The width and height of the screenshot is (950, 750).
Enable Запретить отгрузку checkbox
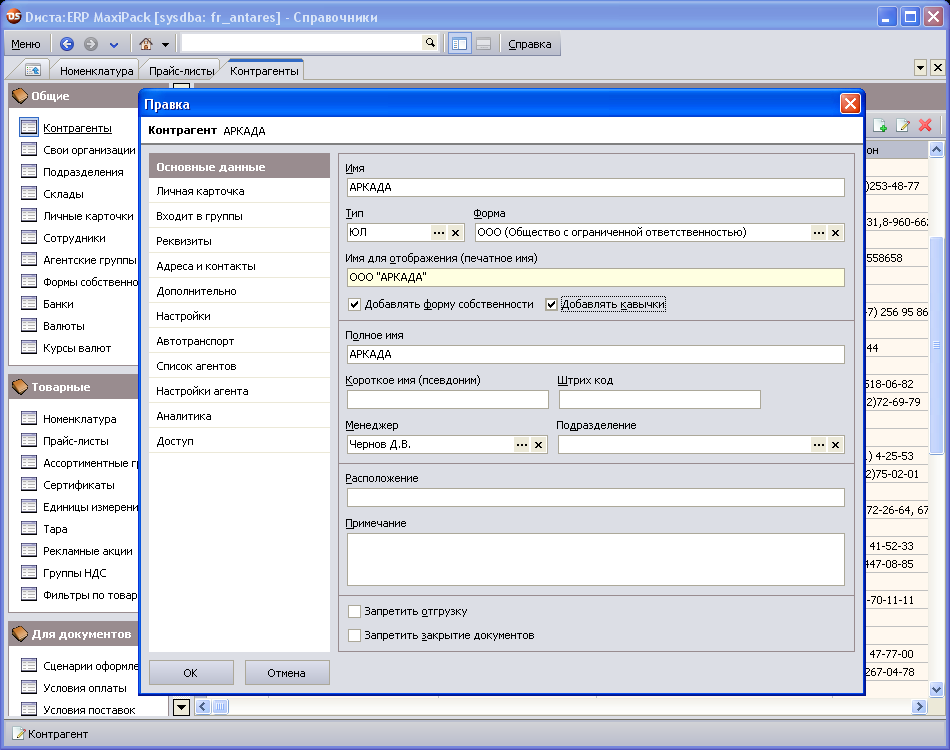(x=354, y=611)
